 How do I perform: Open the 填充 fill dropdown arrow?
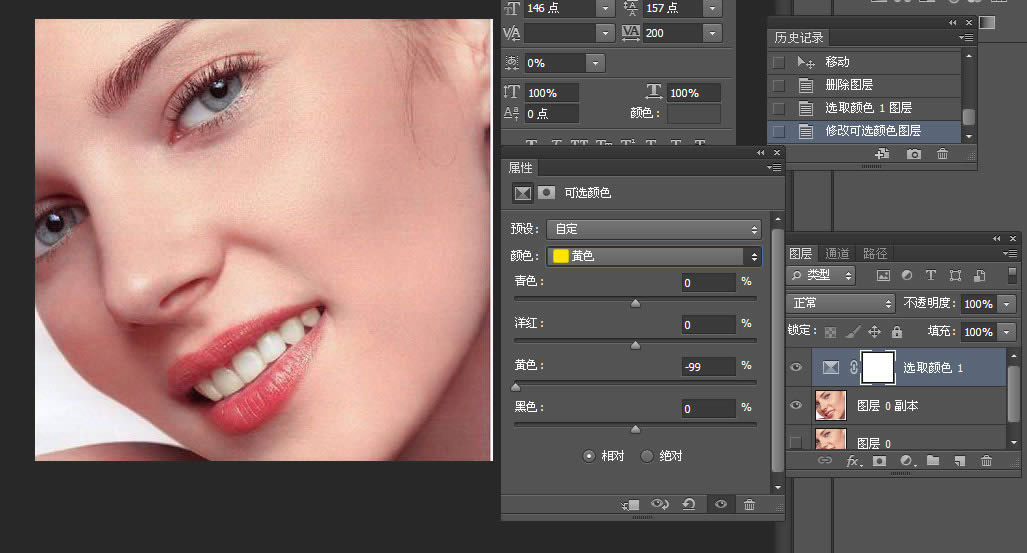coord(1007,332)
